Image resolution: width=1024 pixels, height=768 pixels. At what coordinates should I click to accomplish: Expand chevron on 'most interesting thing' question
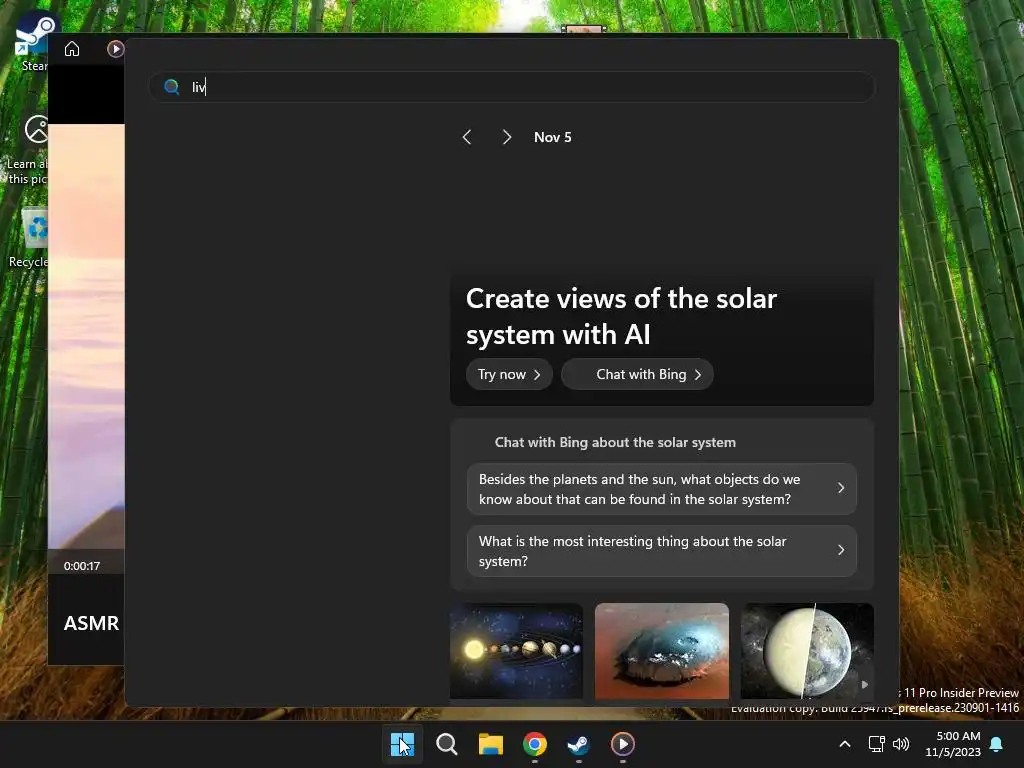[x=841, y=550]
